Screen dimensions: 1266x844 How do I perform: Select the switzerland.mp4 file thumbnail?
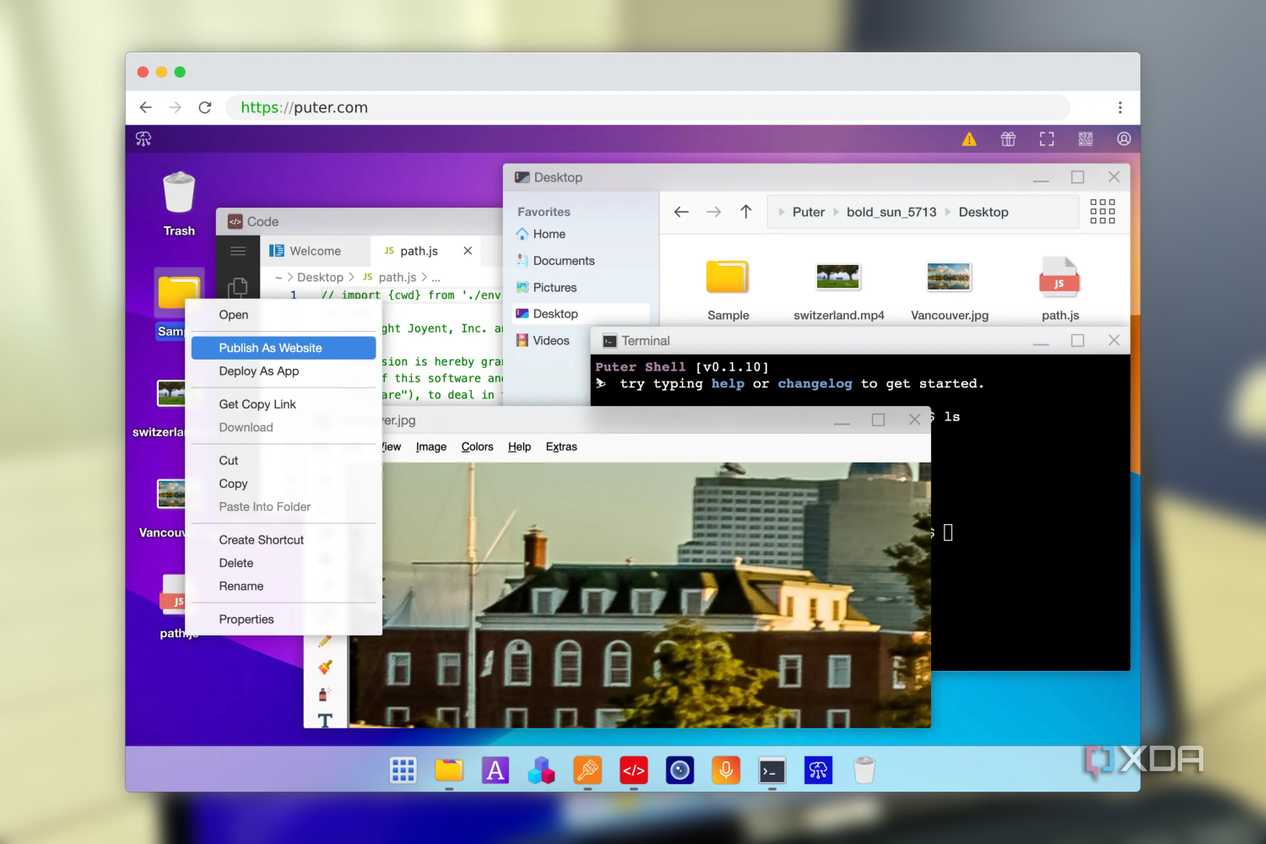(x=838, y=277)
